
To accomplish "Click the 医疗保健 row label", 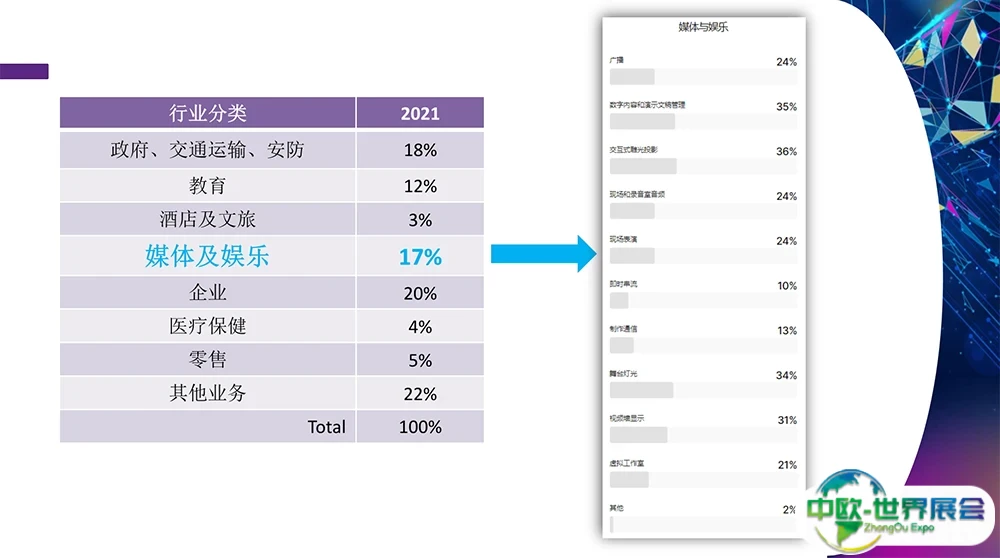I will (207, 327).
